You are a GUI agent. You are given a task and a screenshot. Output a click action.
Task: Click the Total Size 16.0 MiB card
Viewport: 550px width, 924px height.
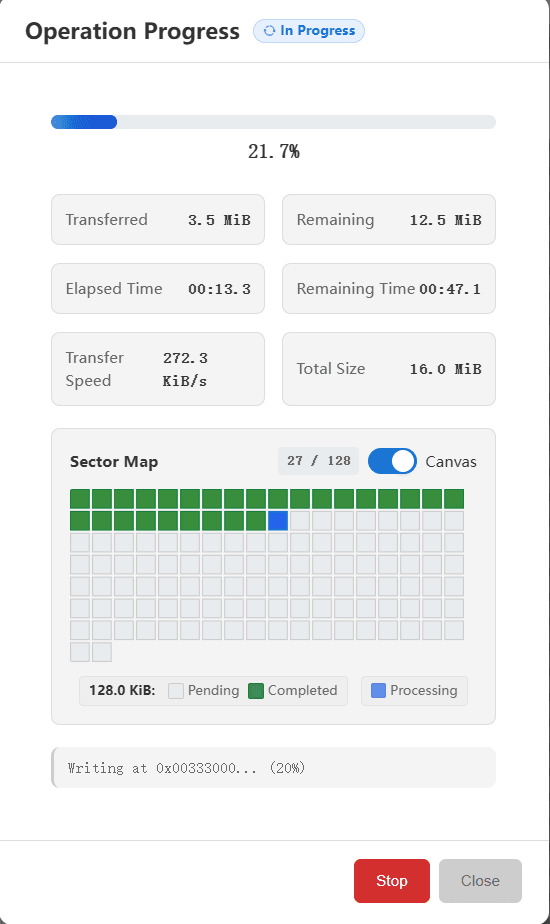click(389, 369)
